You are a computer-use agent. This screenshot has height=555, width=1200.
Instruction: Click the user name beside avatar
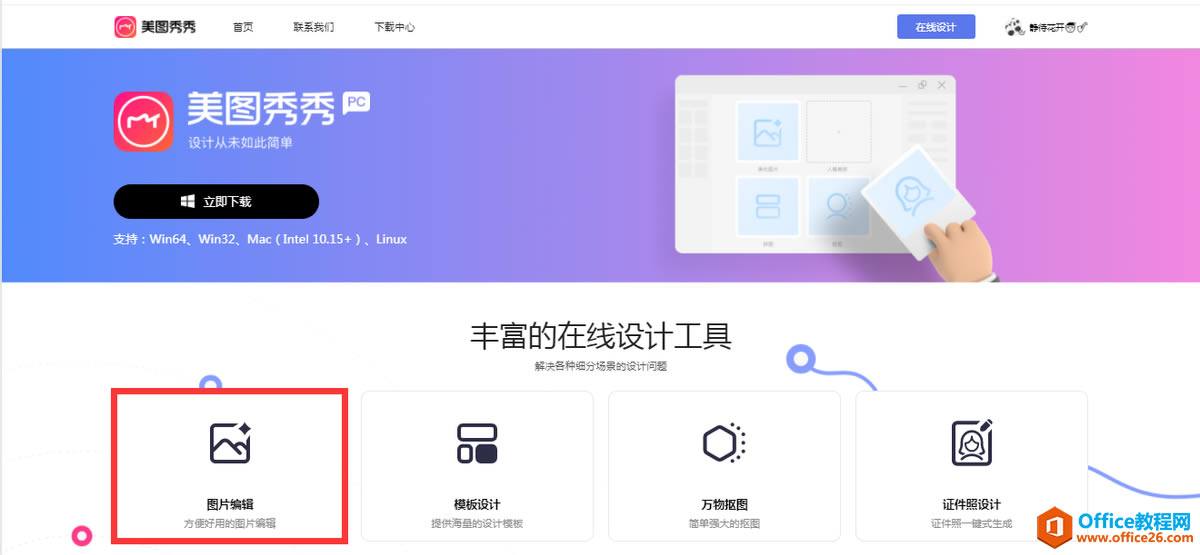1058,28
